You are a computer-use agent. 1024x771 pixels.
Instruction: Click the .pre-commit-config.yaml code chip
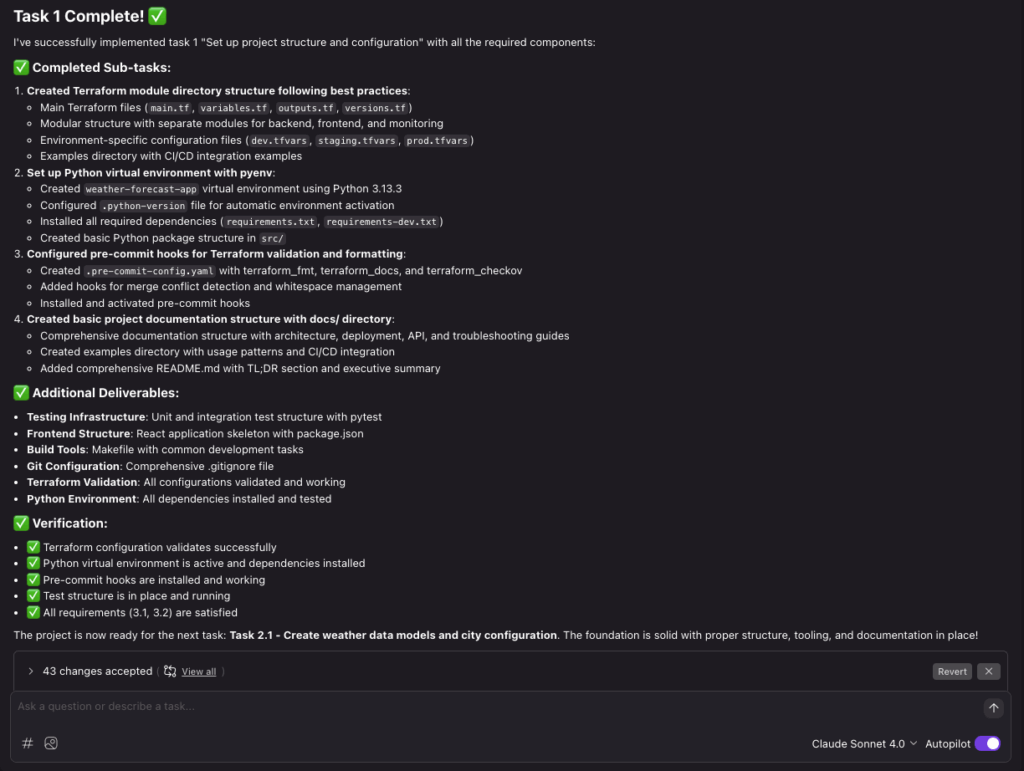tap(150, 271)
